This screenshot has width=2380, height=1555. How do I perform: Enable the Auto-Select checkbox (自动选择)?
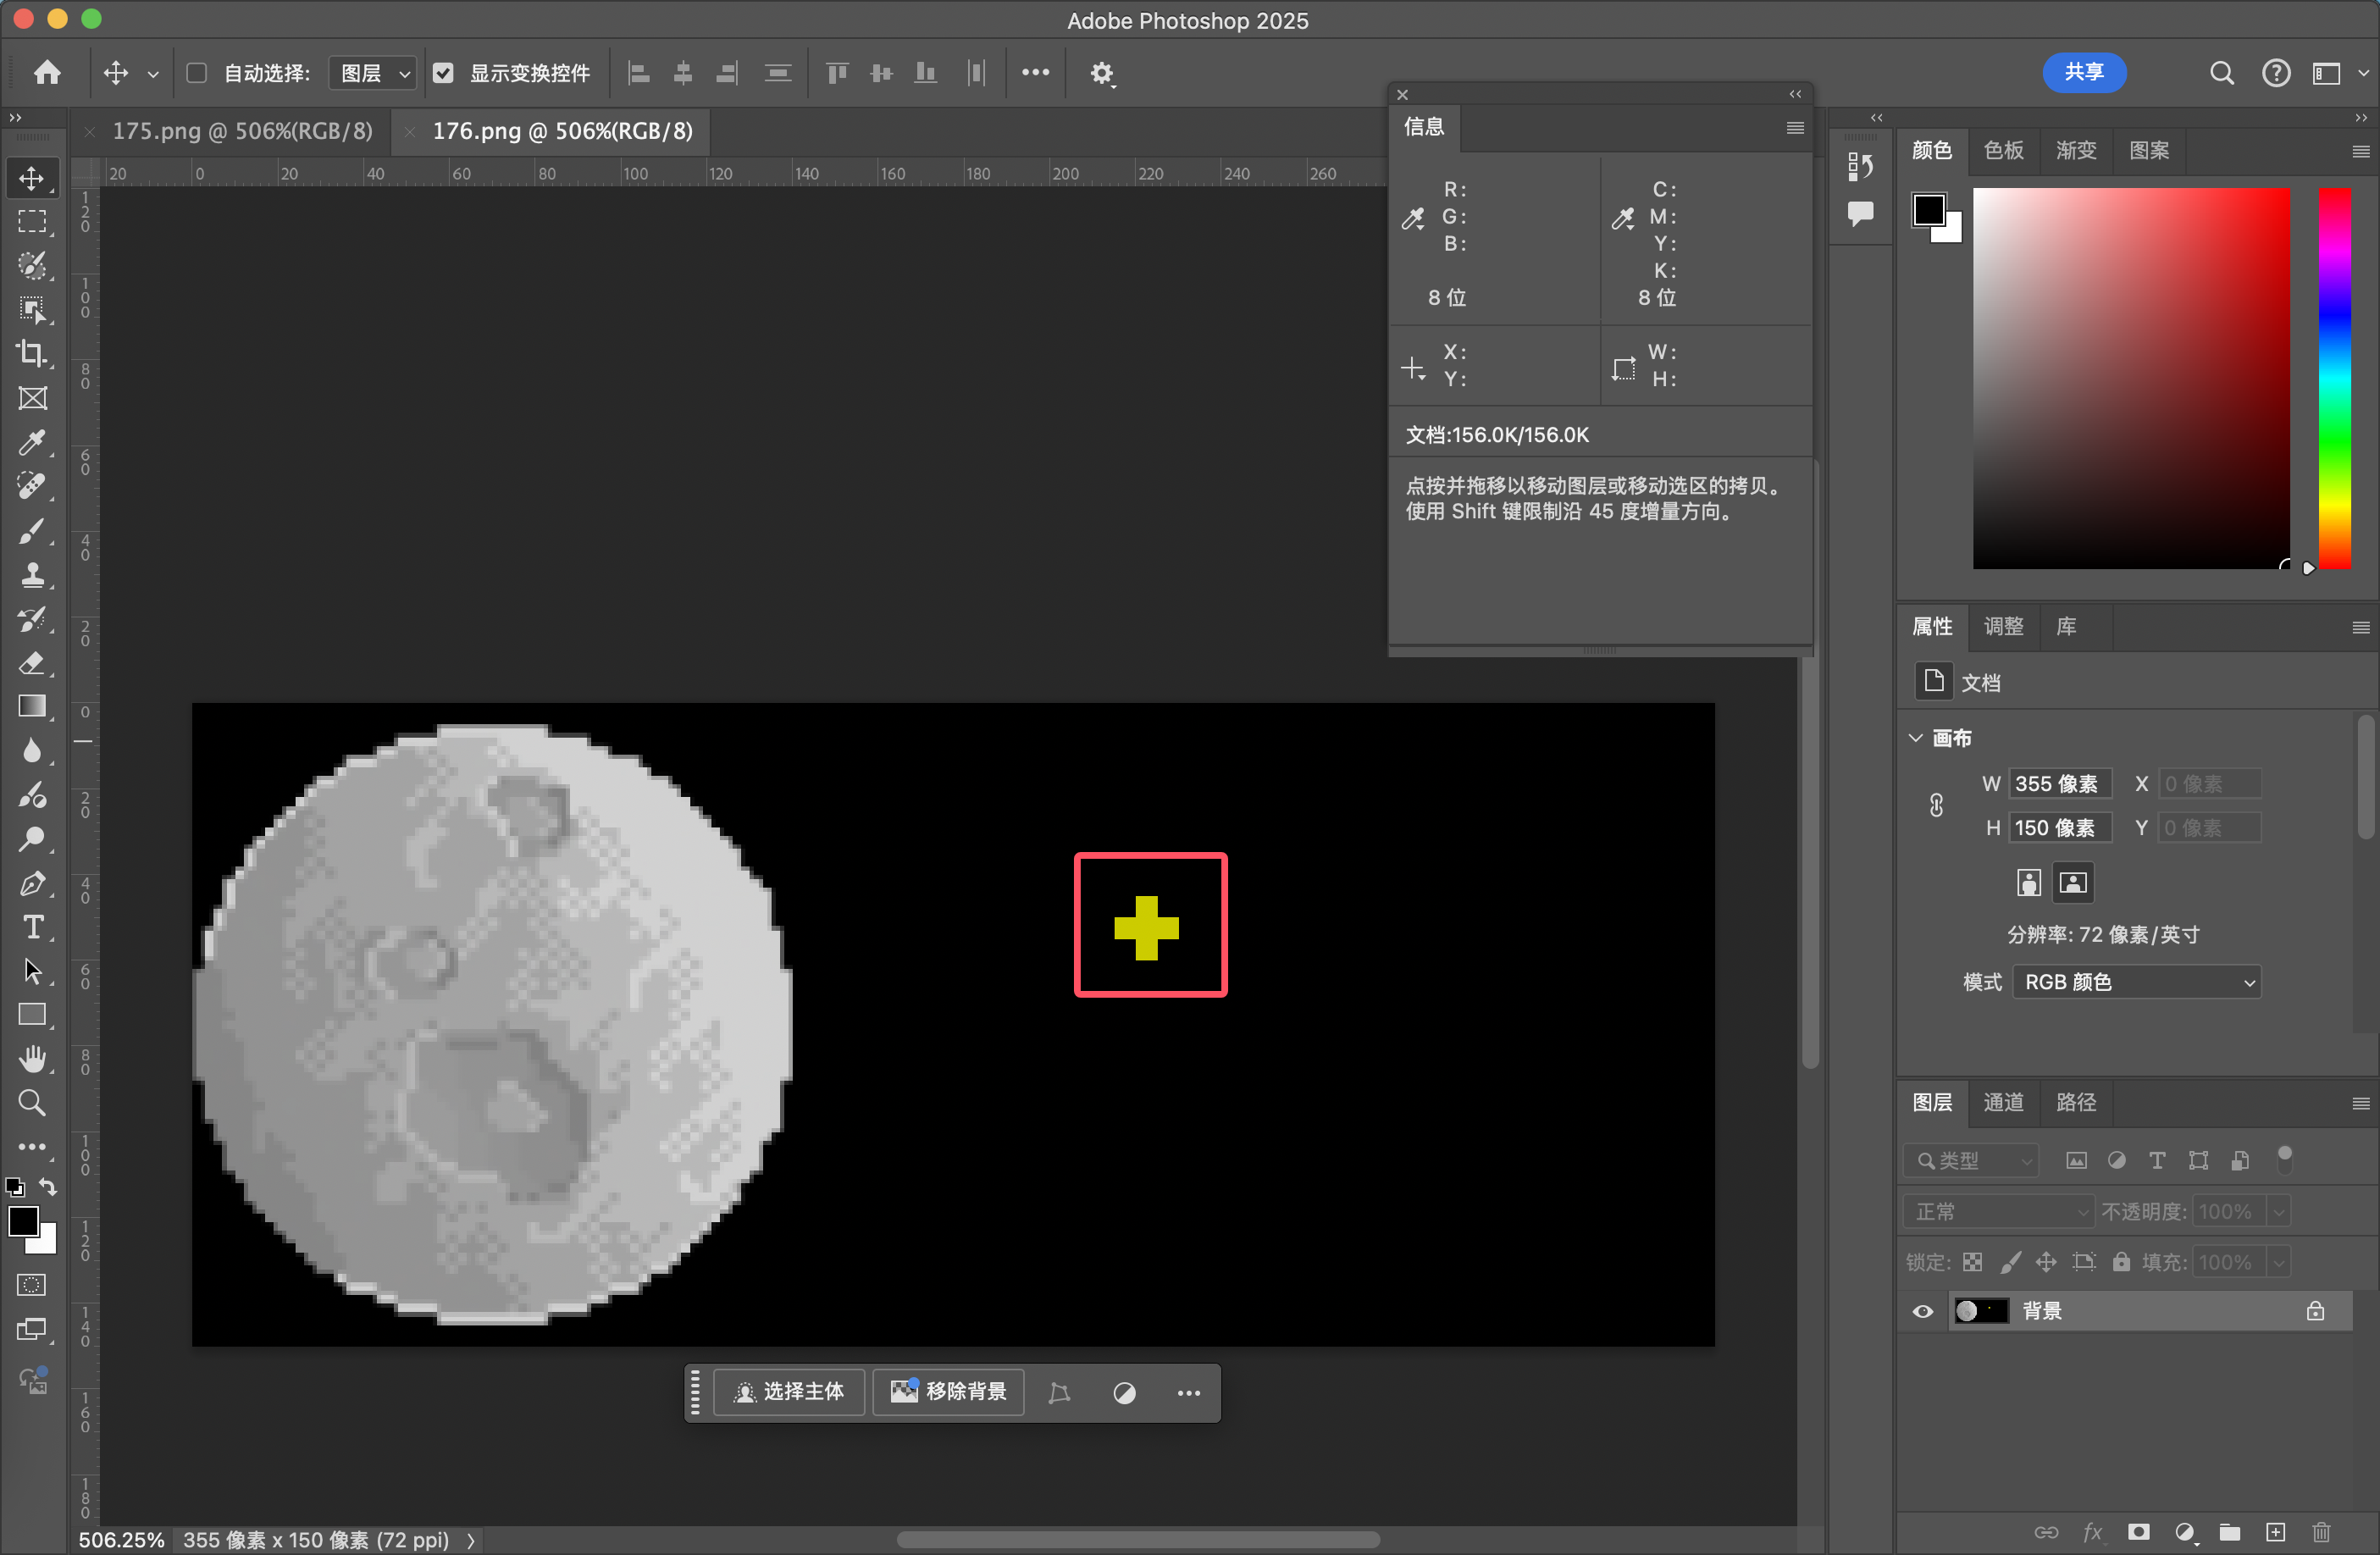(x=196, y=73)
